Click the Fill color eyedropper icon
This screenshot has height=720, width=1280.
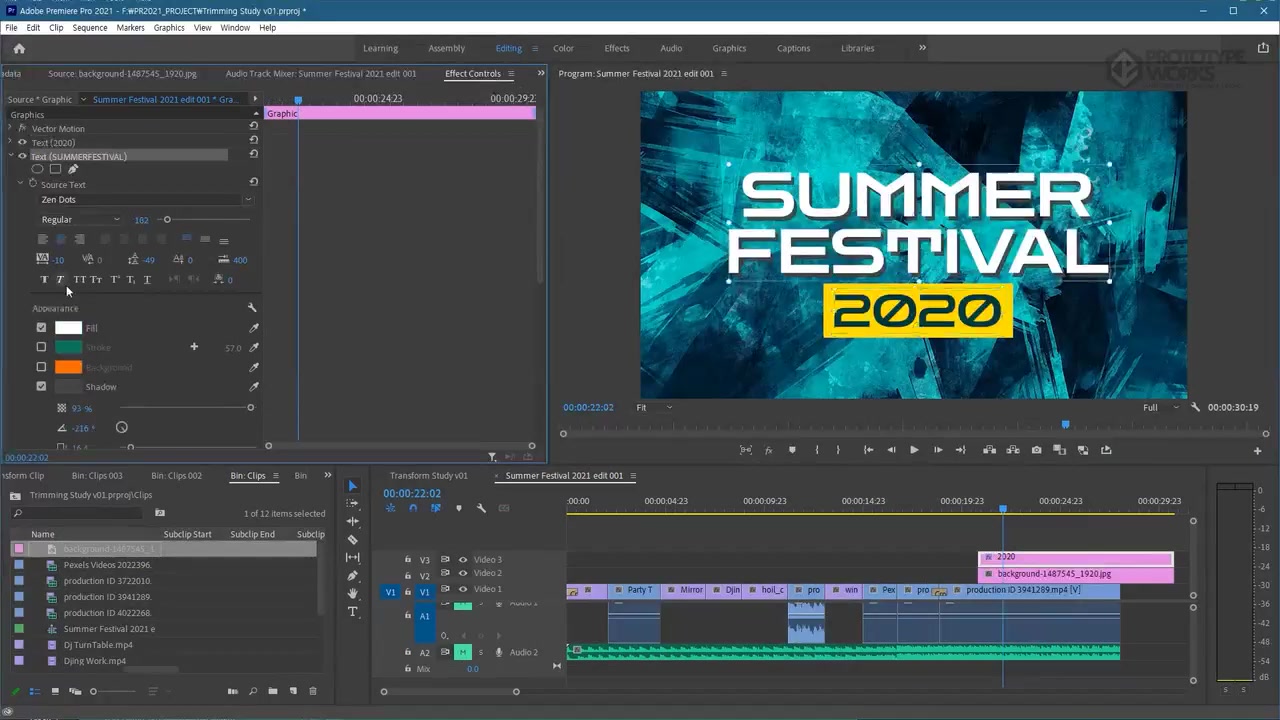pyautogui.click(x=254, y=328)
